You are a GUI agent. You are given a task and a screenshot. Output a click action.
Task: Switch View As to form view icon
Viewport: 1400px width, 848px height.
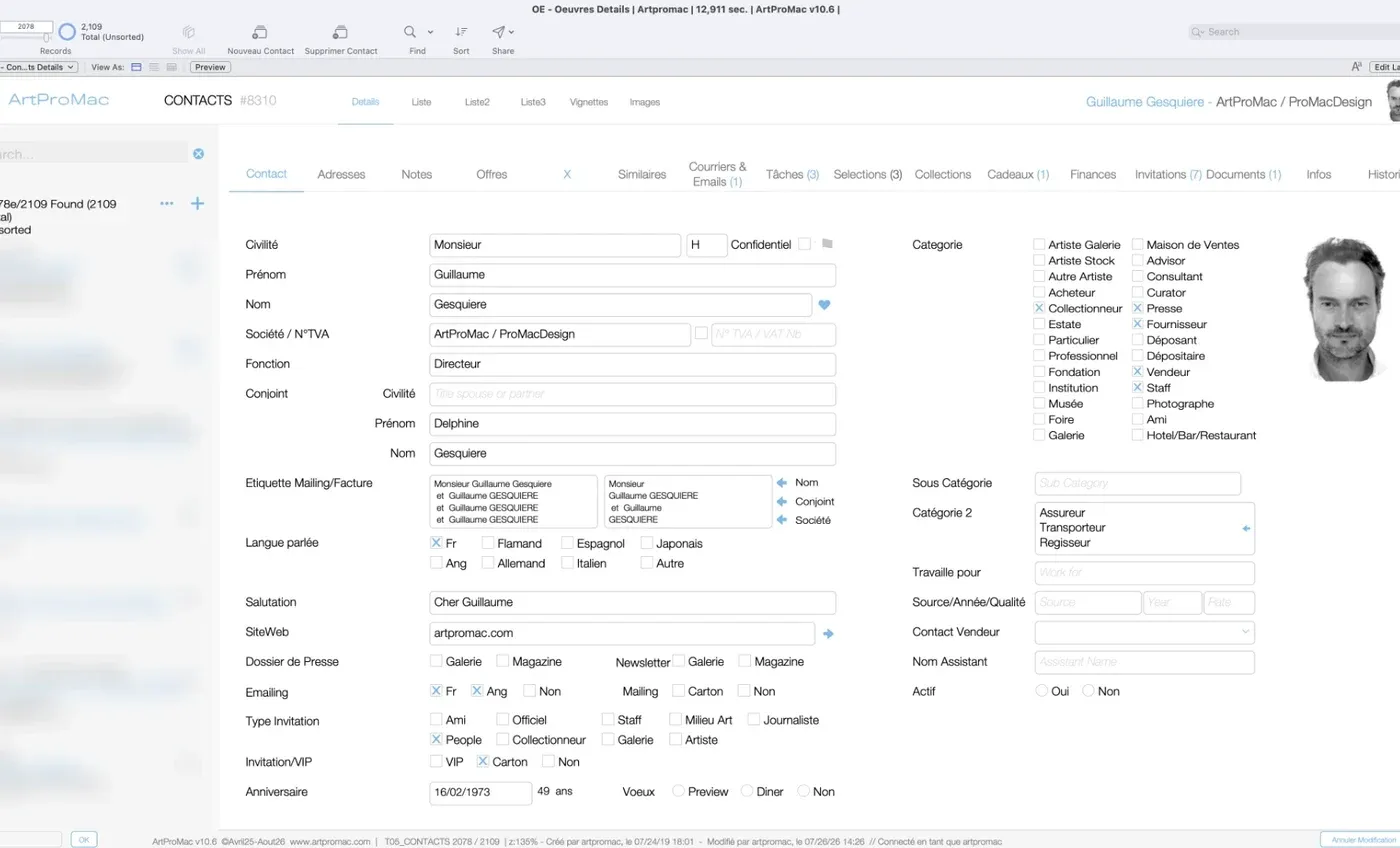tap(137, 67)
